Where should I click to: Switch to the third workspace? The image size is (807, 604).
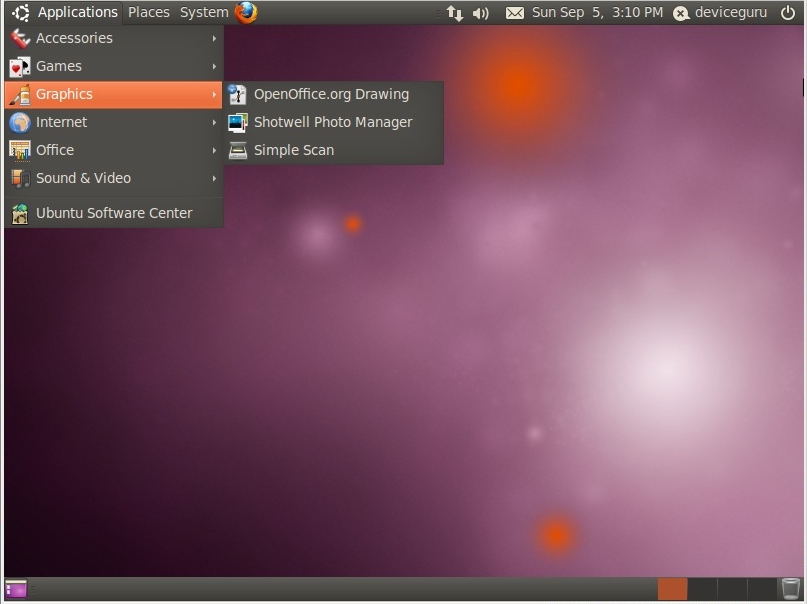732,589
